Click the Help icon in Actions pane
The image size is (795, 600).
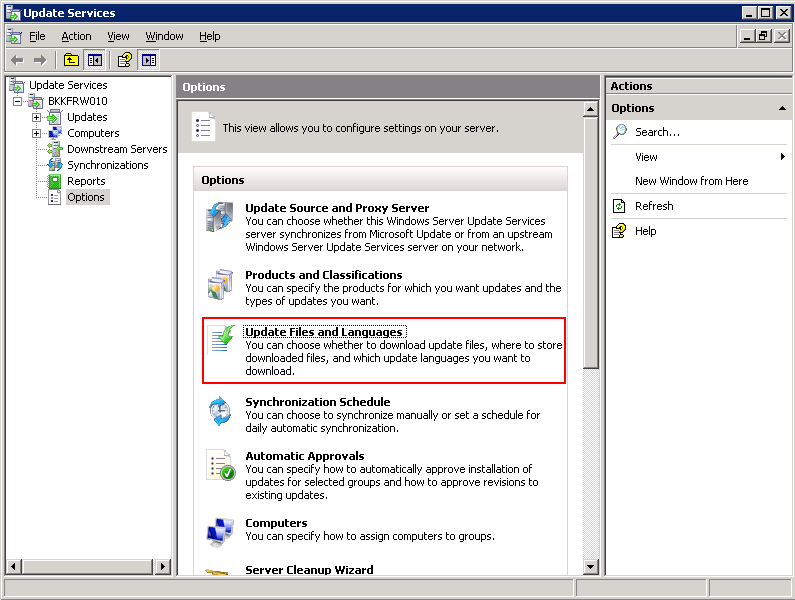point(619,231)
